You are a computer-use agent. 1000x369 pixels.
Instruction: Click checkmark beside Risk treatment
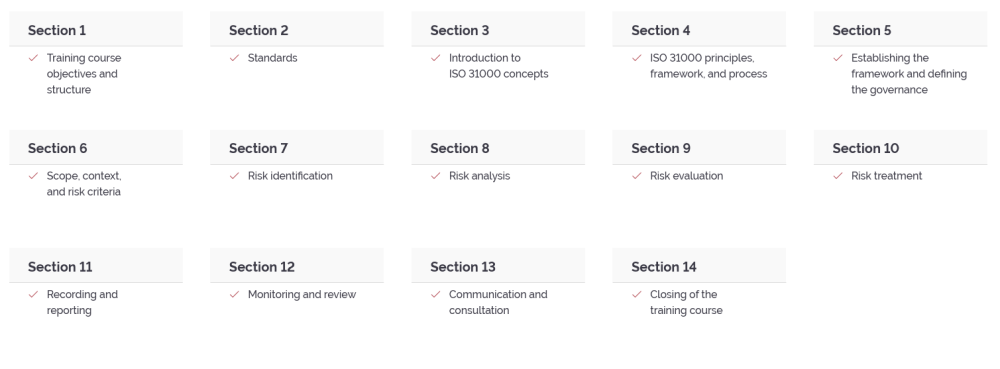[838, 176]
